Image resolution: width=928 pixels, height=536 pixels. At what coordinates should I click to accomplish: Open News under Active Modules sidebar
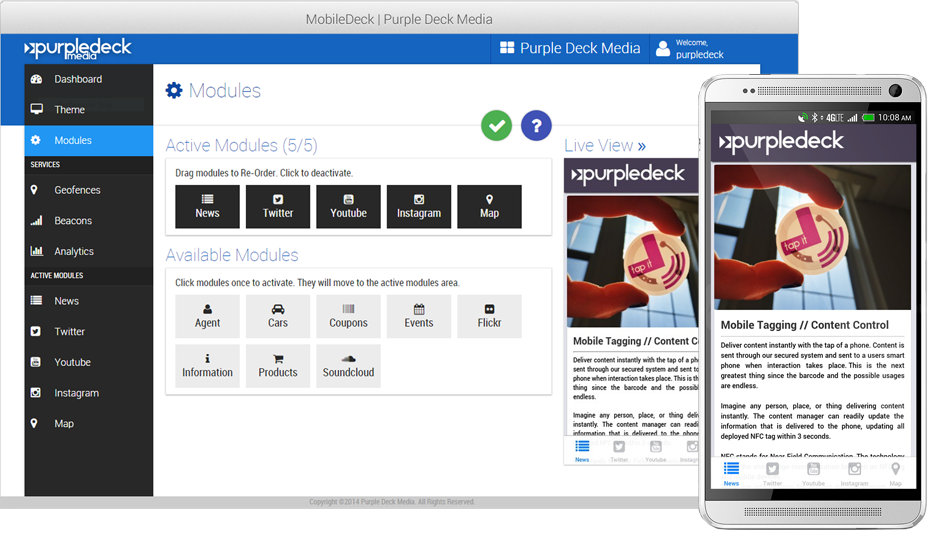coord(89,301)
